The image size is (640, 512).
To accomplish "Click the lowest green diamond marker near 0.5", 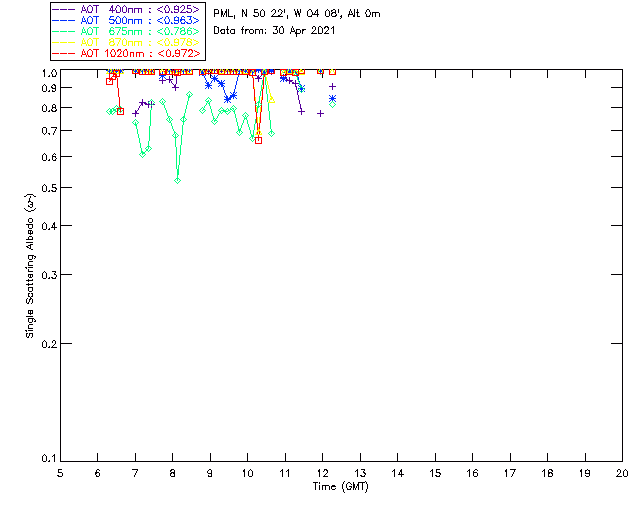I will [178, 180].
